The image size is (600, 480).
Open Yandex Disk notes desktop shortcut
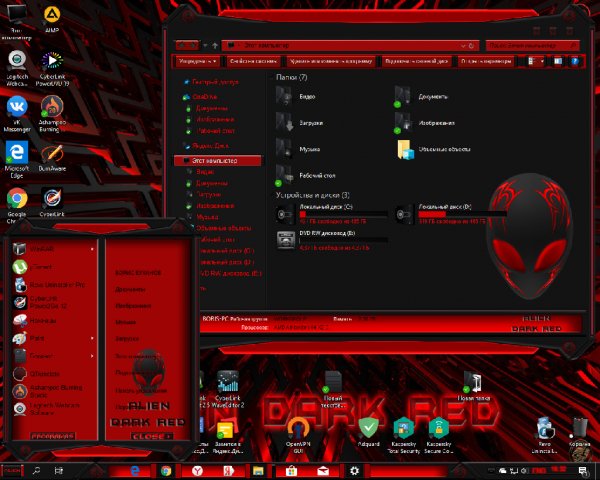[x=227, y=436]
